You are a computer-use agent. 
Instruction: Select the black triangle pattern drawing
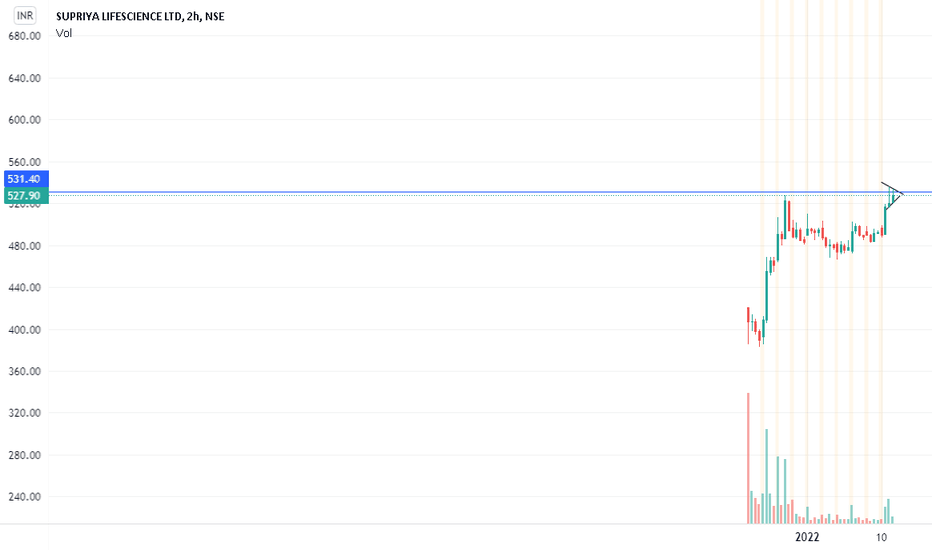(x=892, y=195)
